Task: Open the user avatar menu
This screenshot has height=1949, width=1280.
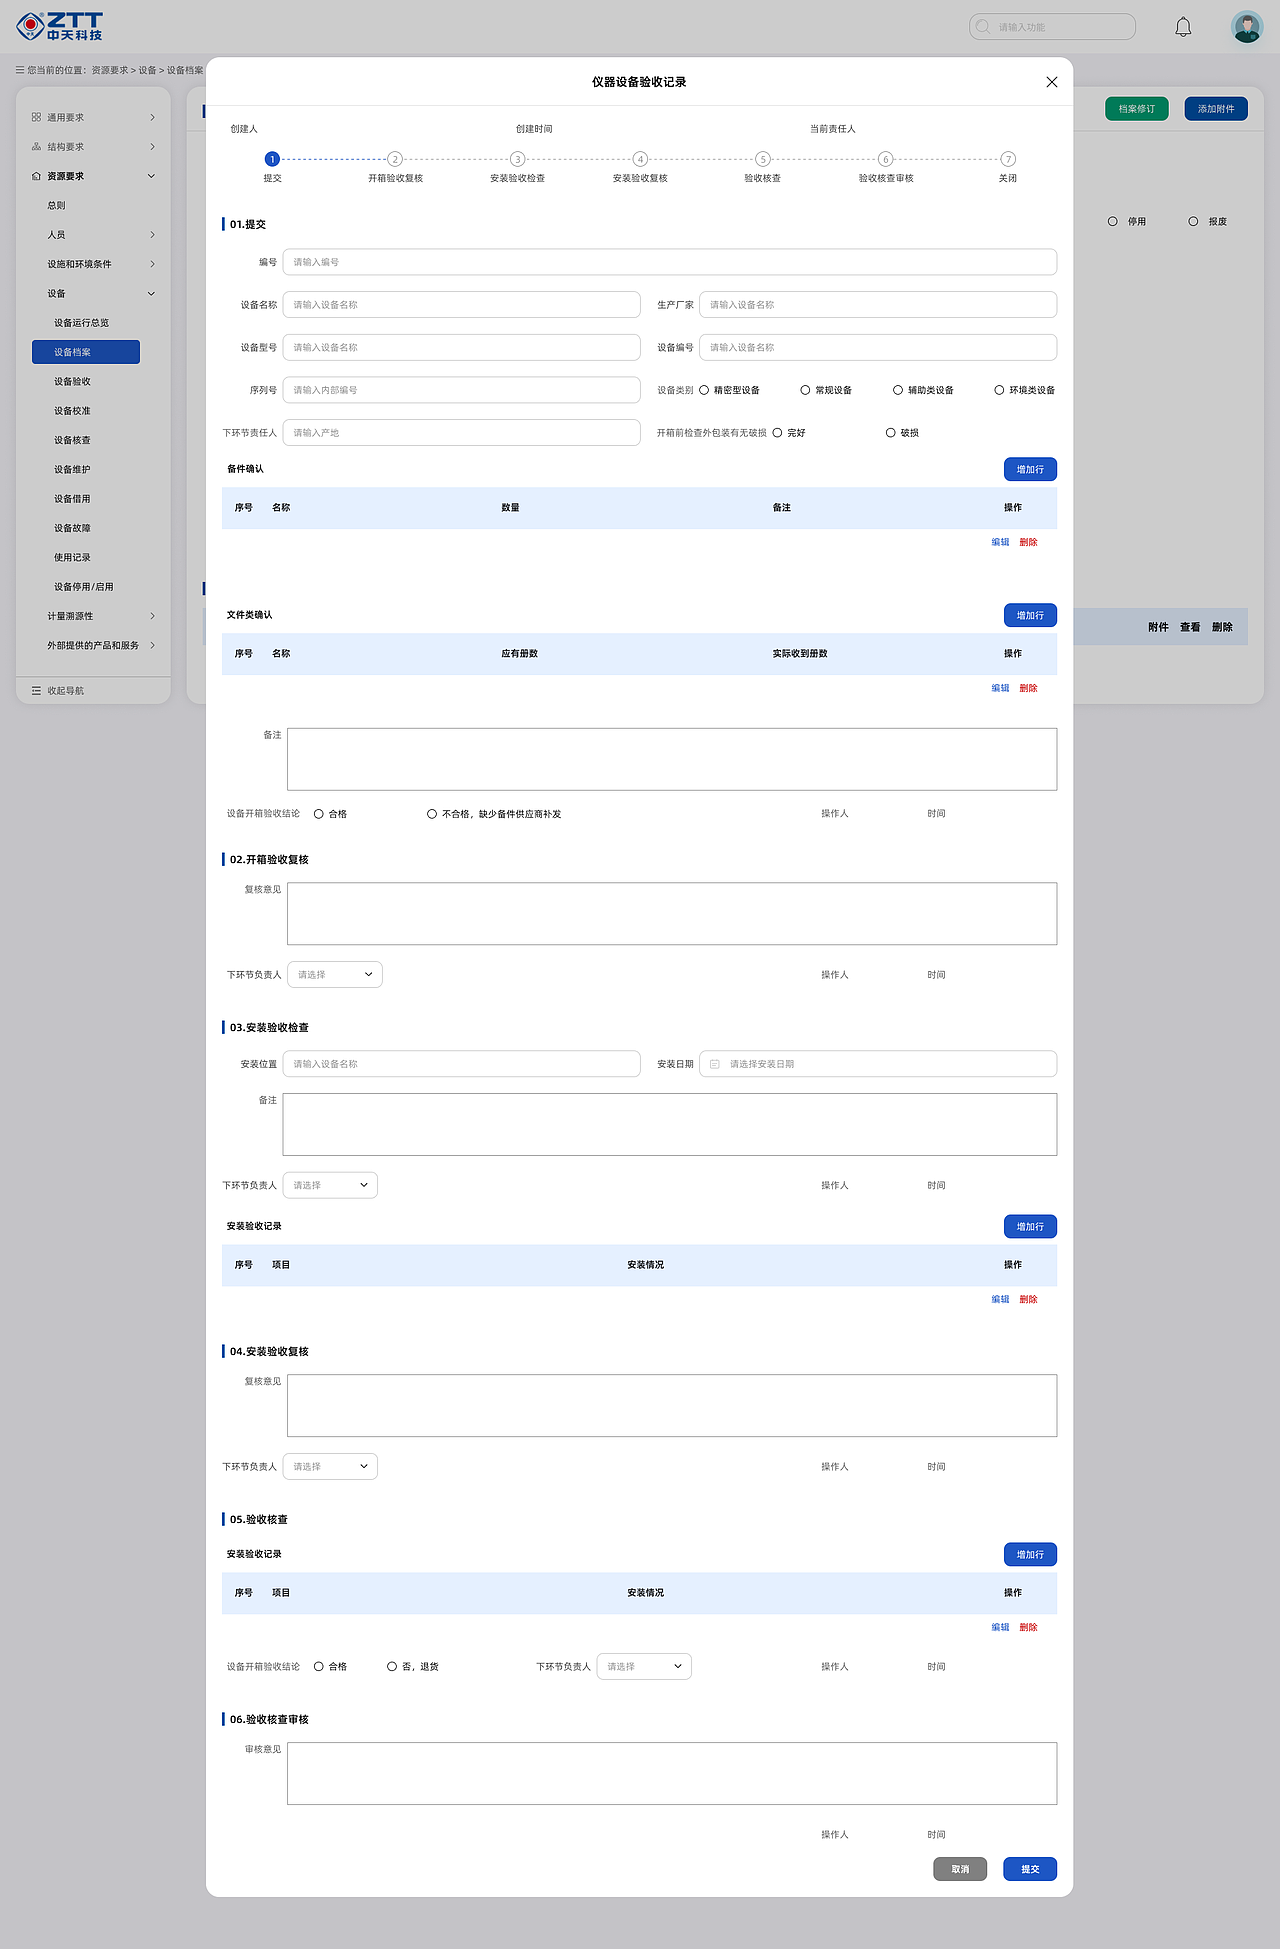Action: 1247,27
